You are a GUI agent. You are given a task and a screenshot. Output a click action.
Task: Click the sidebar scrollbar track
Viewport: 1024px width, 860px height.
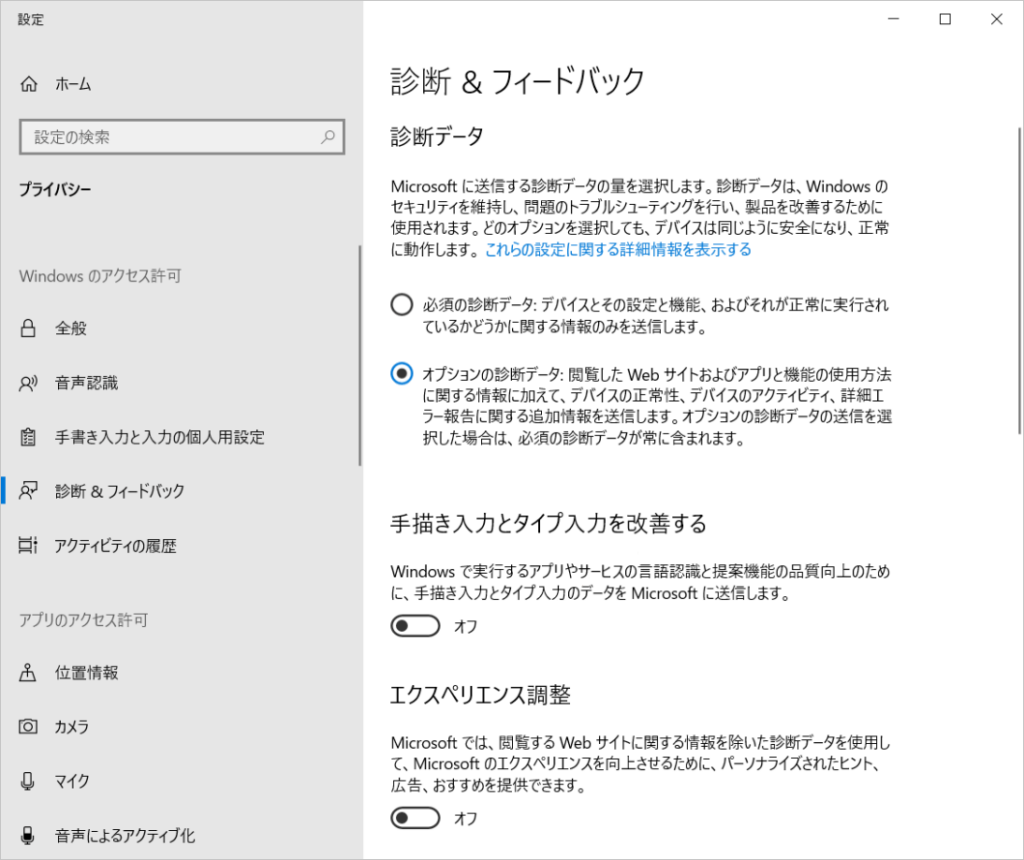click(x=361, y=350)
